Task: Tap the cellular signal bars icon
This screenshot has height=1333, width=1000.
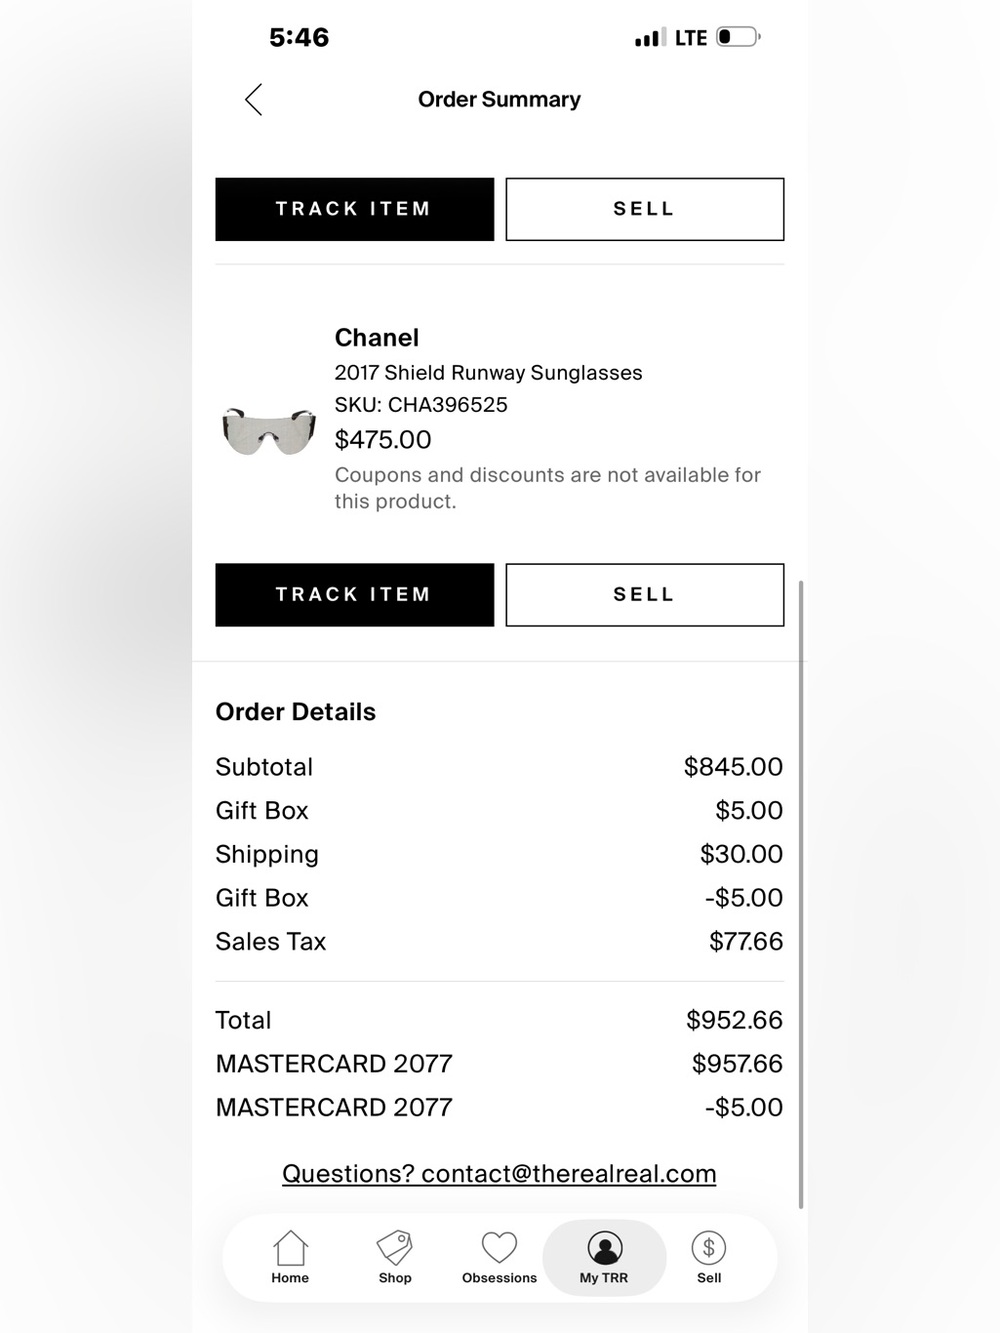Action: [648, 38]
